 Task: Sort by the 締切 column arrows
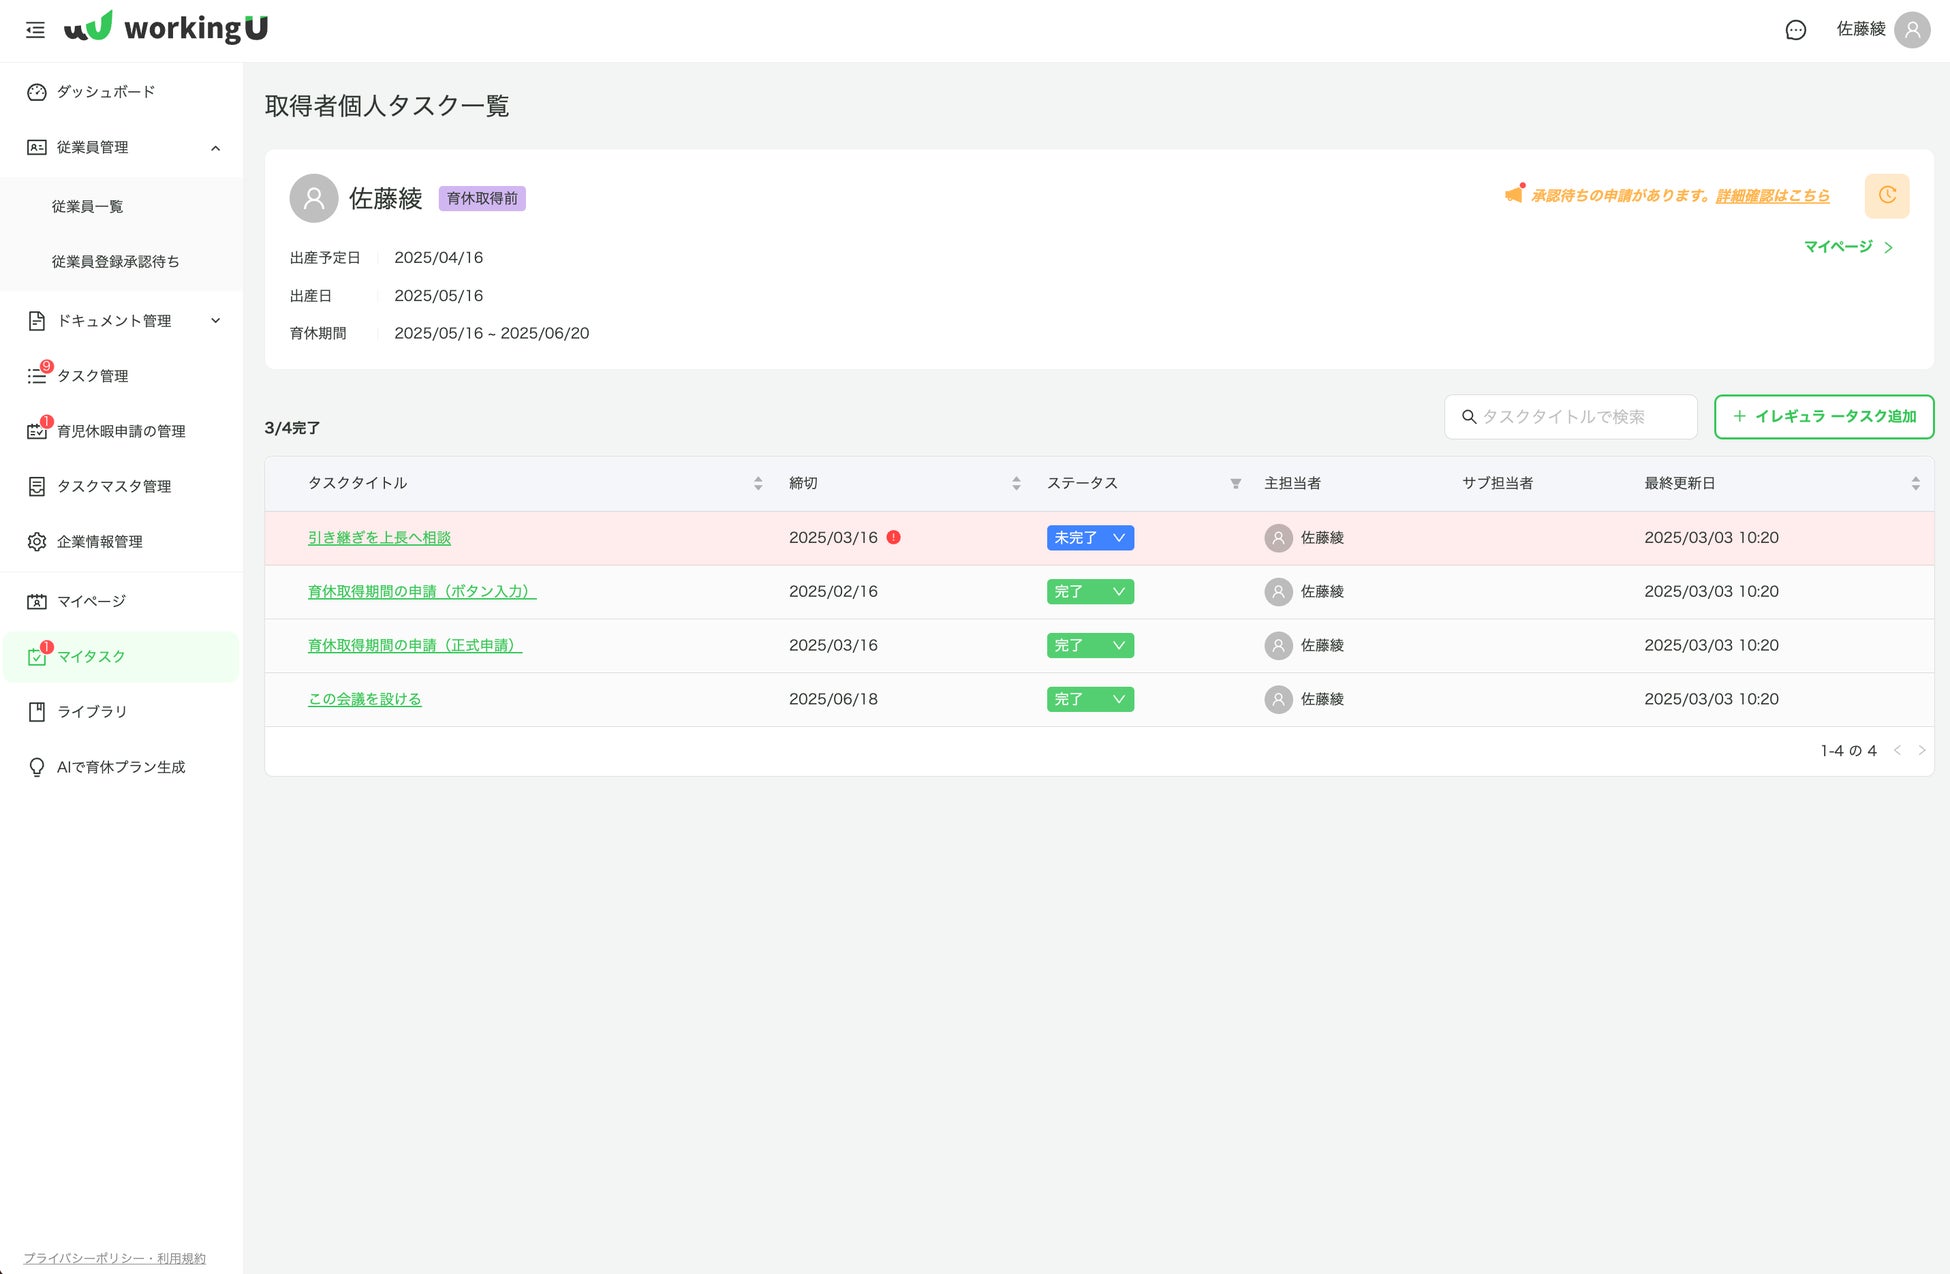coord(1016,484)
